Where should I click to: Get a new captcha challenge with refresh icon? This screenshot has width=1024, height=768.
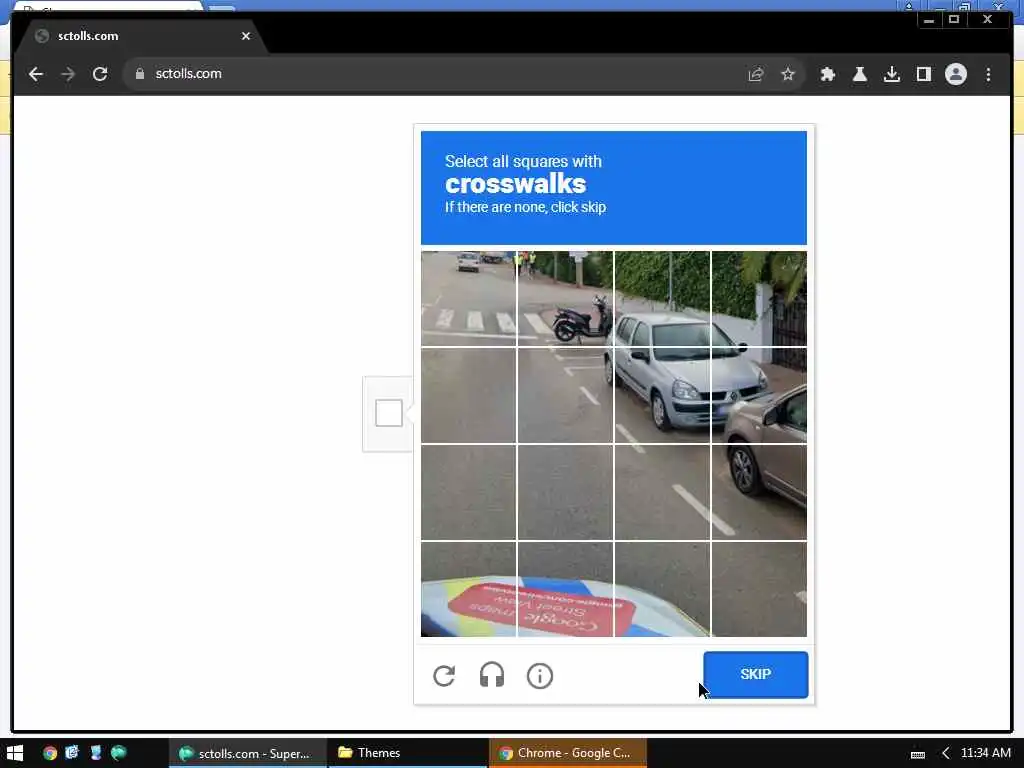tap(444, 675)
